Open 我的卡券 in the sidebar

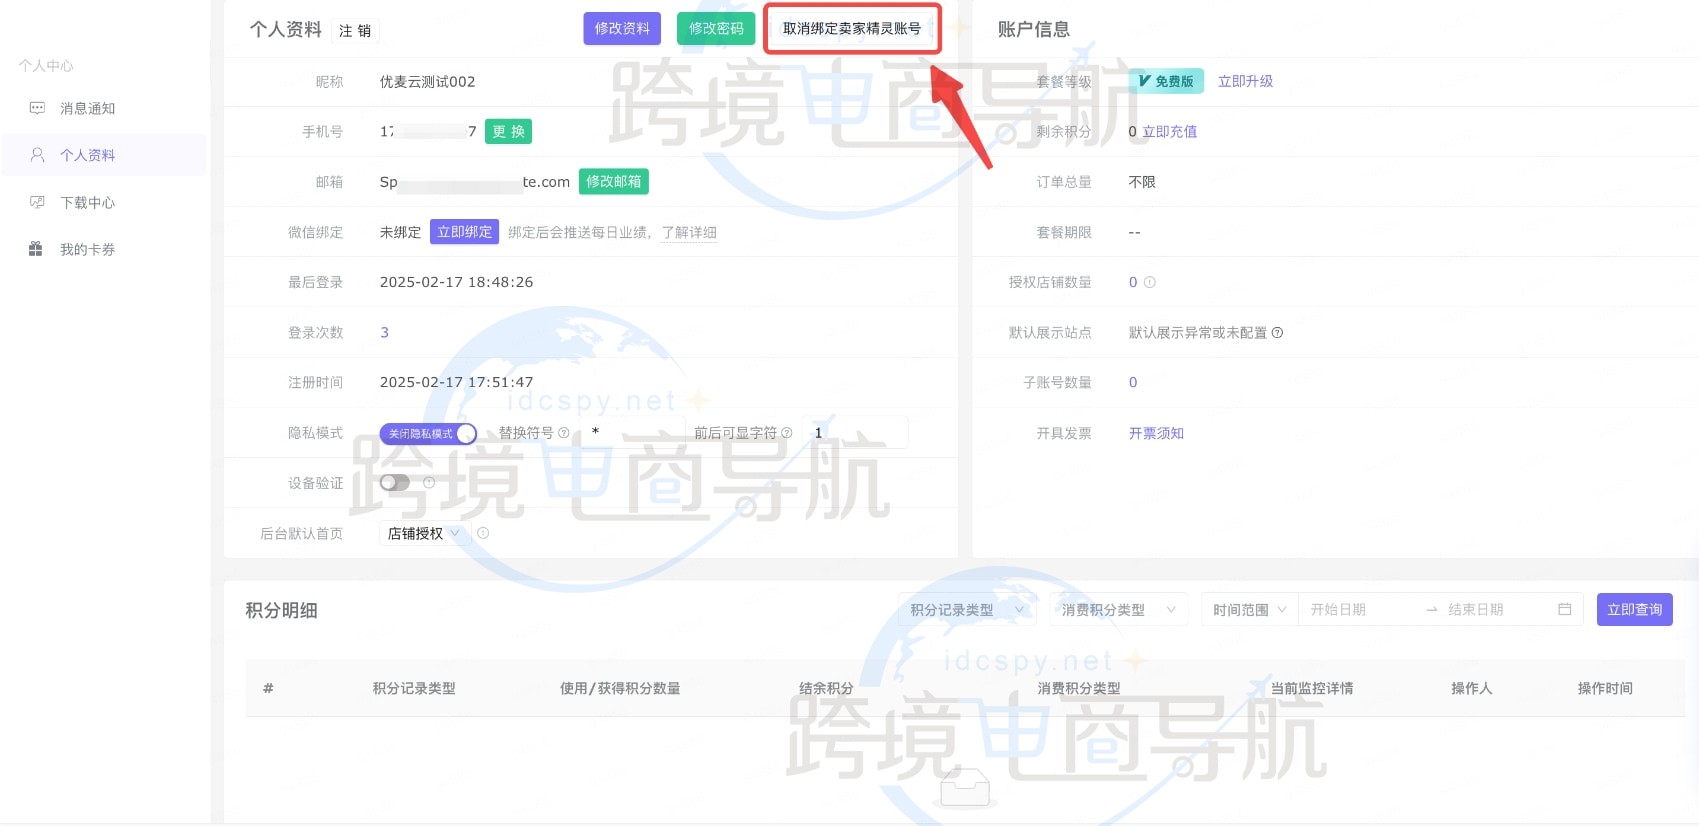coord(87,249)
